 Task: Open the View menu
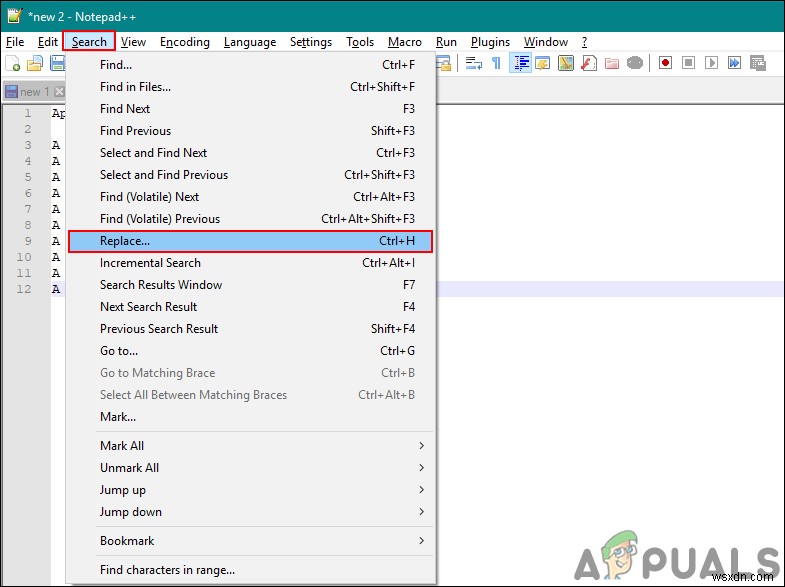pyautogui.click(x=133, y=42)
